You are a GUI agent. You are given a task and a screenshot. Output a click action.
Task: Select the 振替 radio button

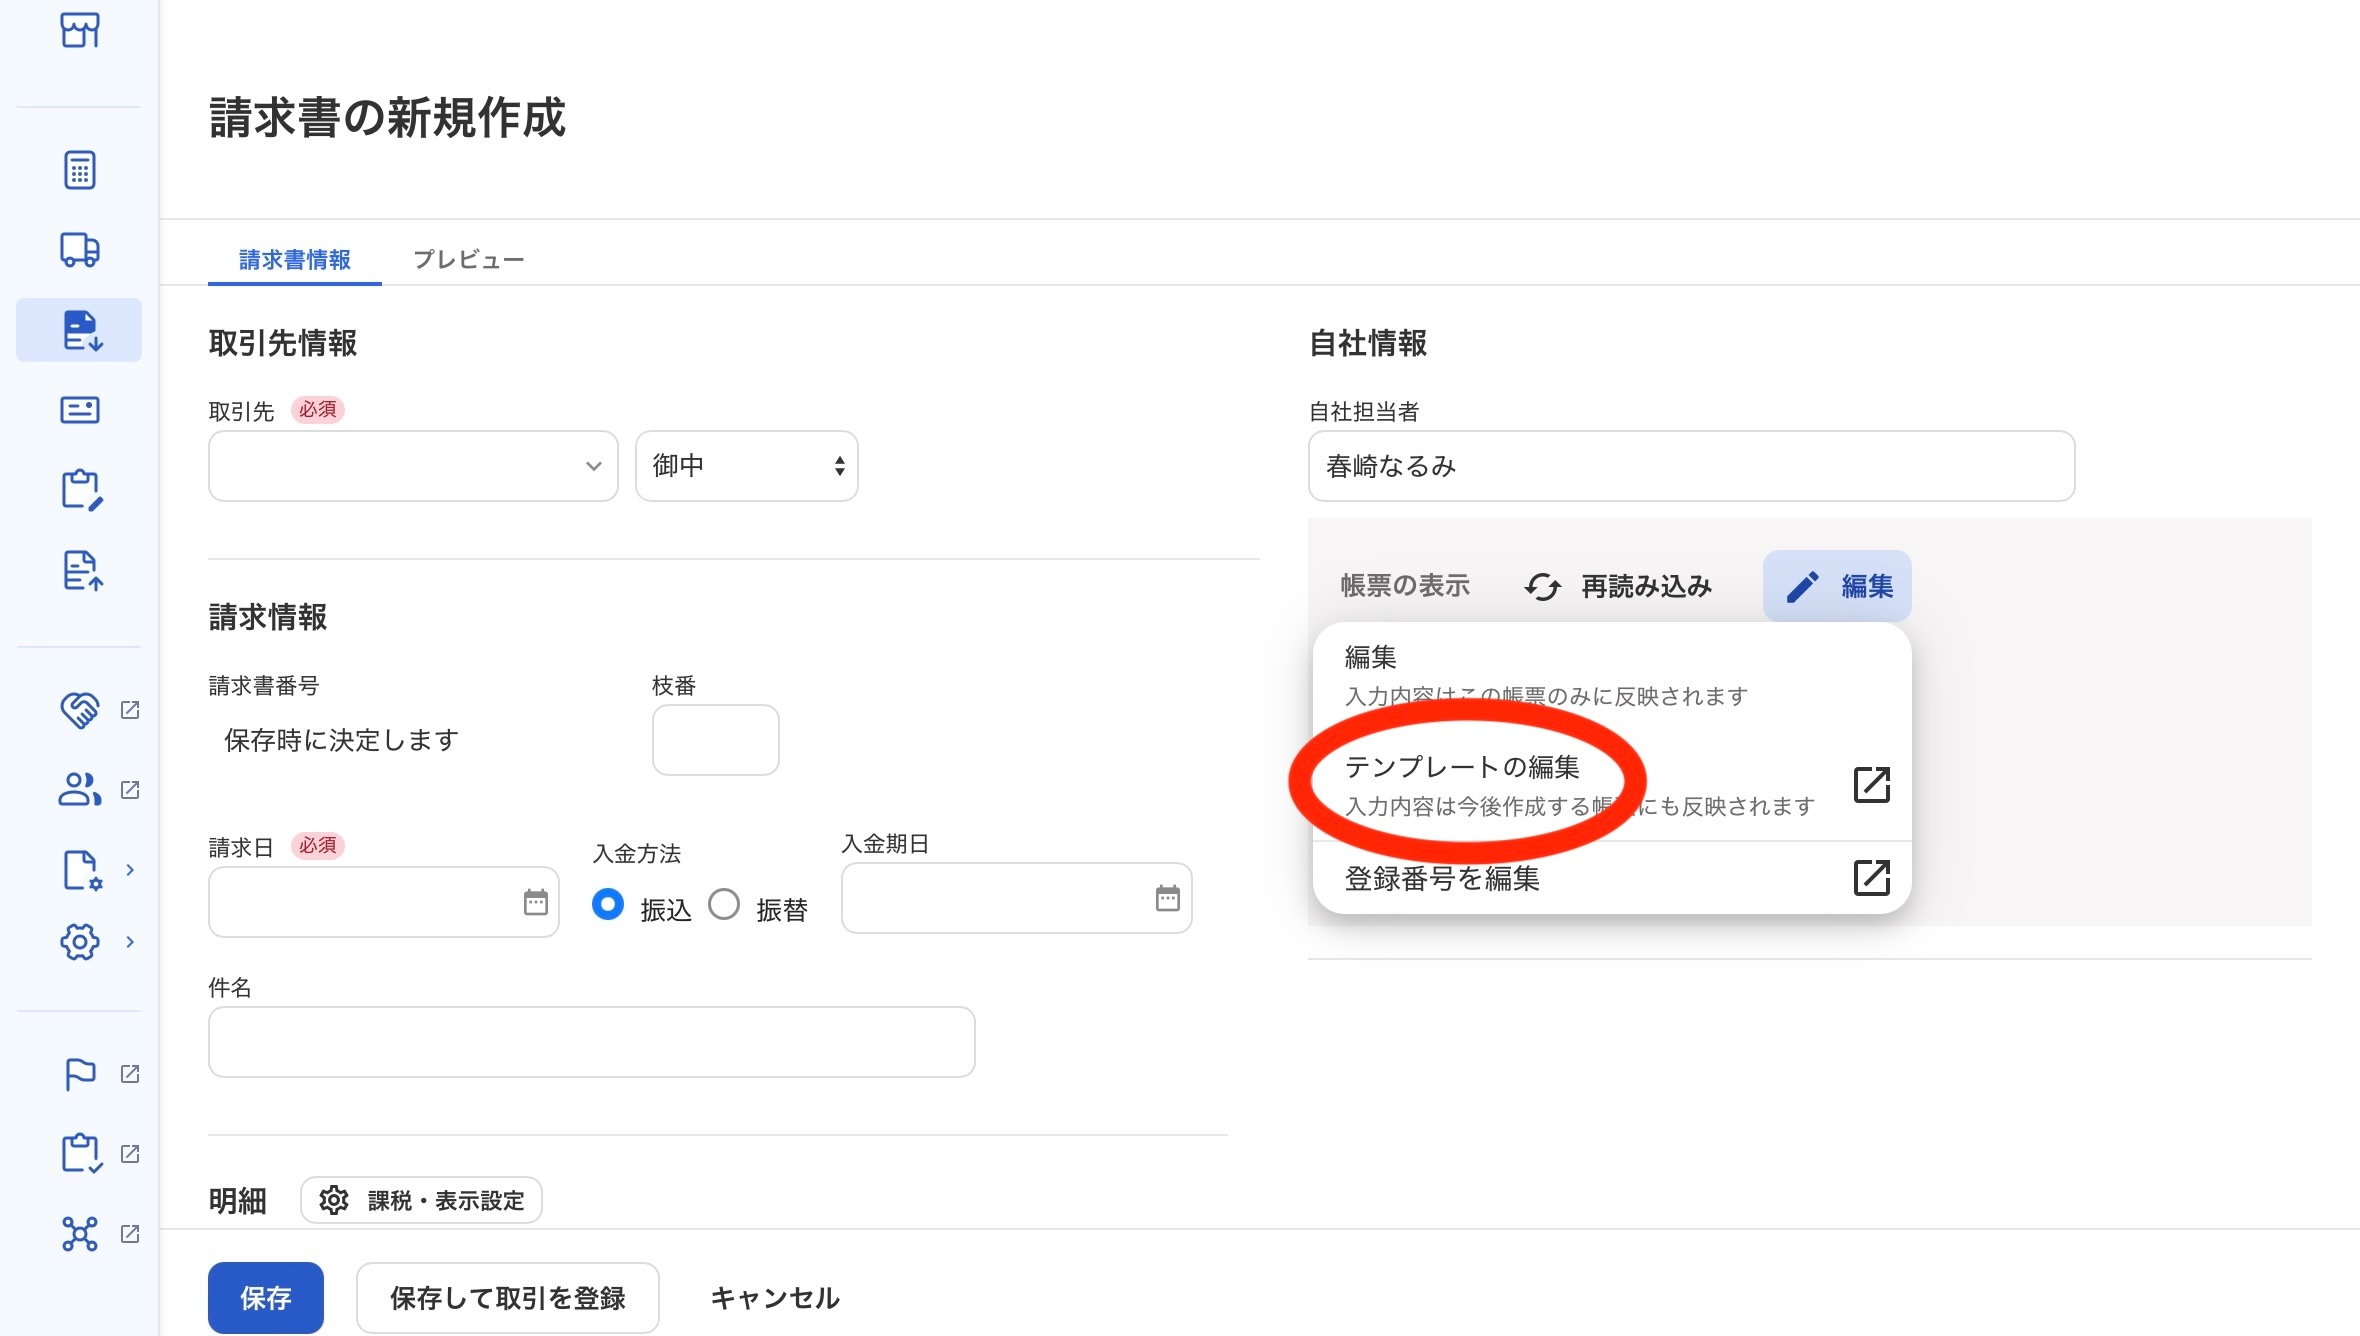(724, 904)
